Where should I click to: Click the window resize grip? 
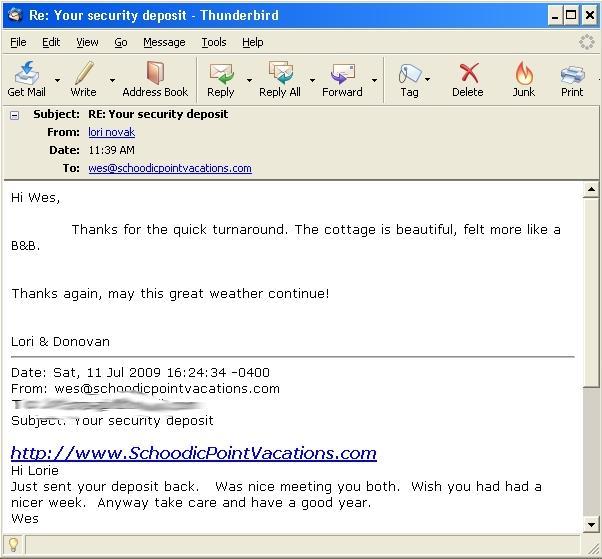click(x=594, y=551)
